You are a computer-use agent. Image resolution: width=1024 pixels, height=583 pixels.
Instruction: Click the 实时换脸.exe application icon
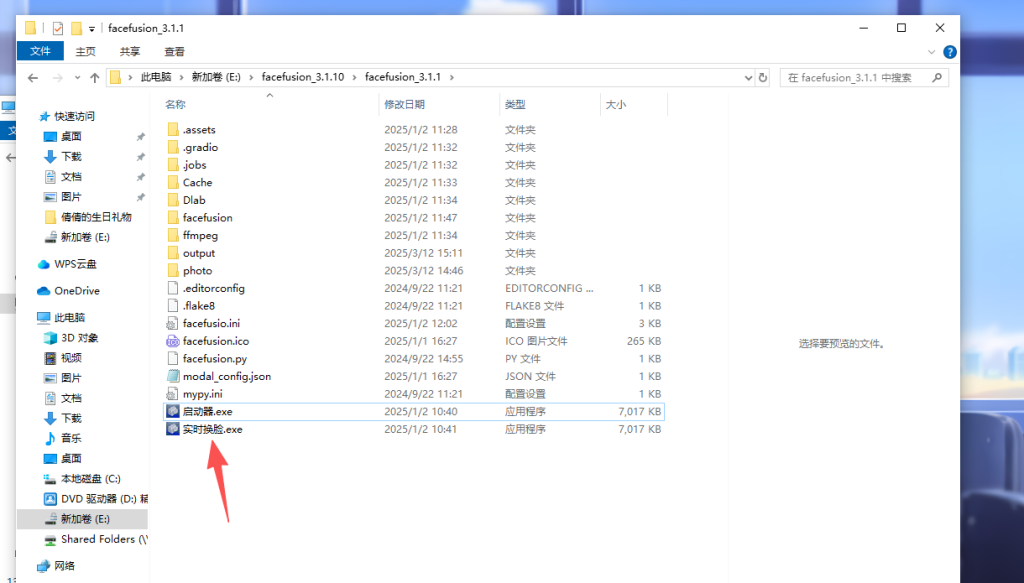[173, 429]
